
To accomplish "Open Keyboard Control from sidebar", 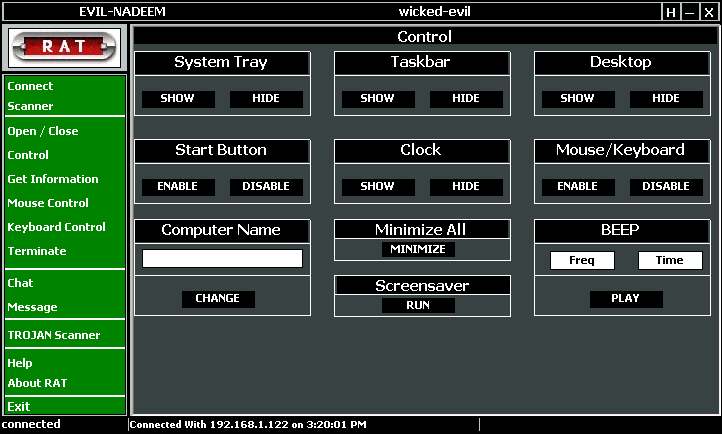I will [x=56, y=227].
